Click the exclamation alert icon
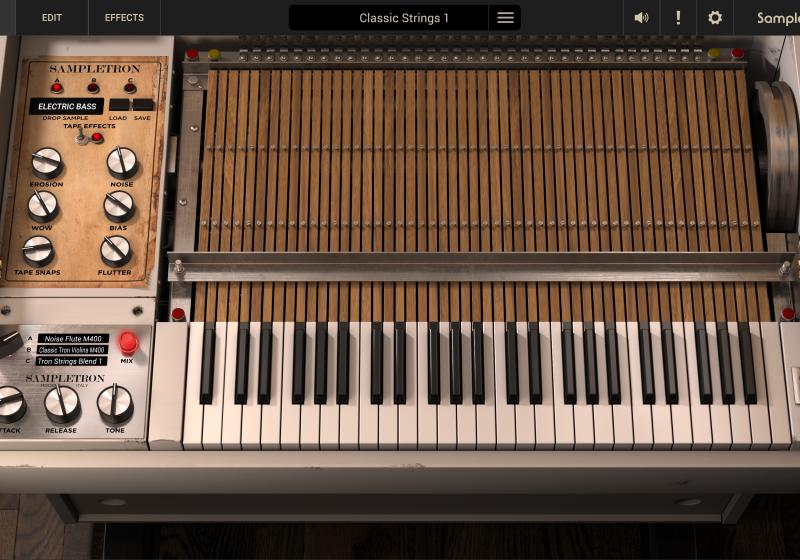800x560 pixels. [x=678, y=18]
